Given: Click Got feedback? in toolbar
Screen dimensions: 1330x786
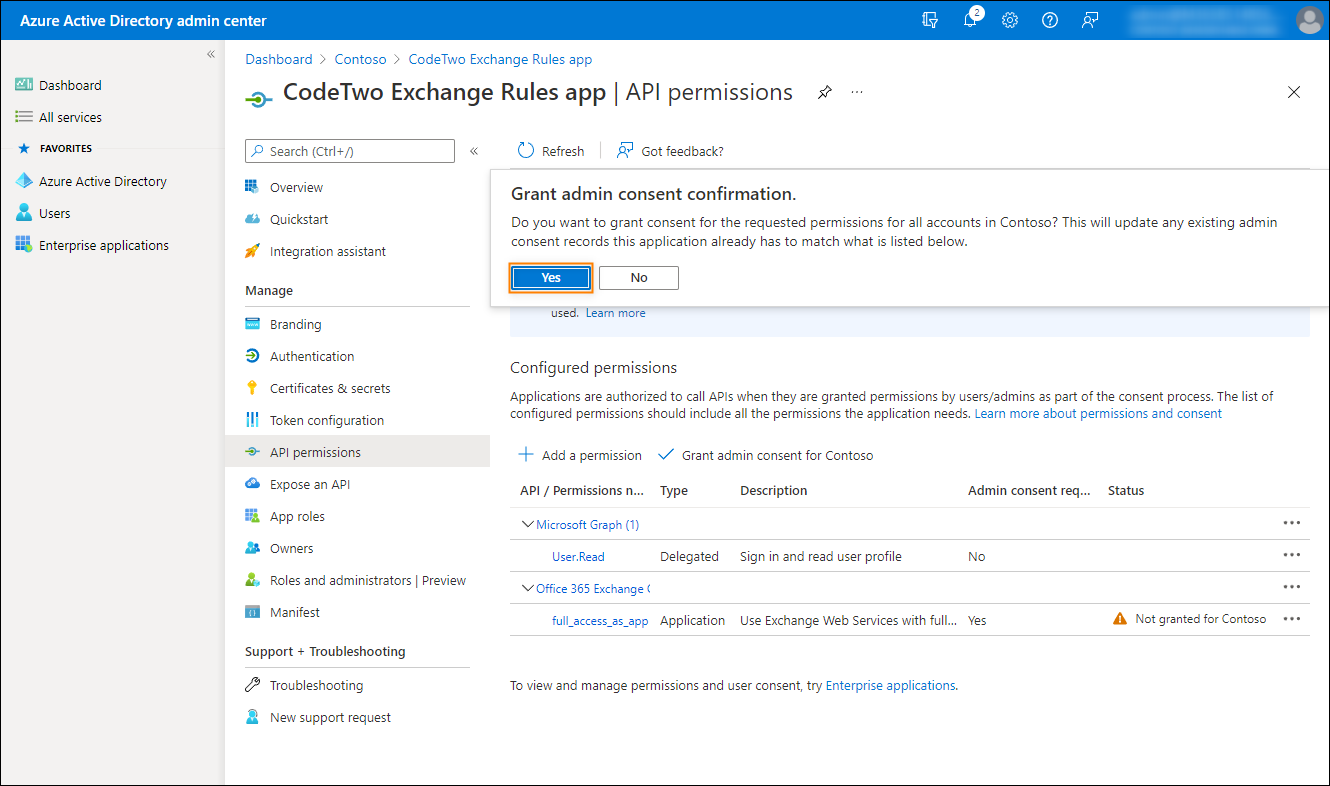Looking at the screenshot, I should (x=670, y=151).
